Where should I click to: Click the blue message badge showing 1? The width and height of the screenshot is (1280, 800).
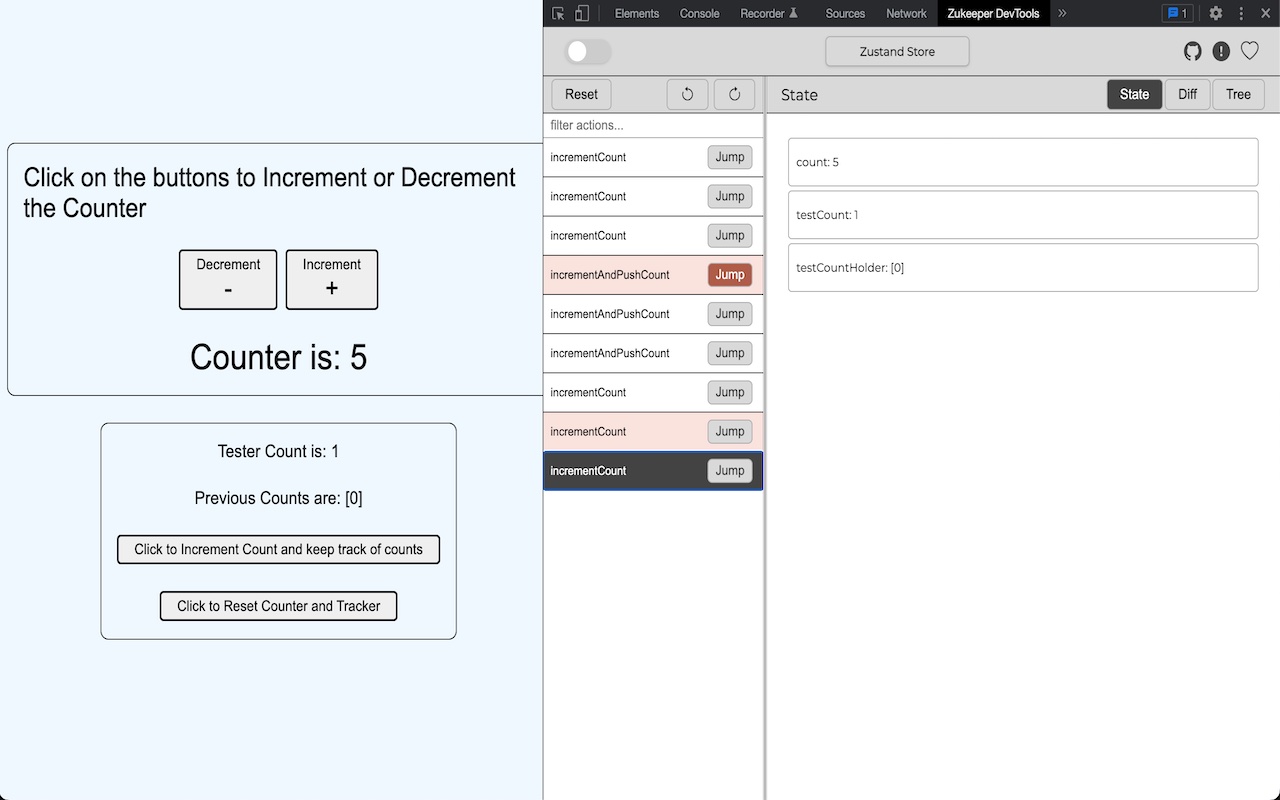1178,13
